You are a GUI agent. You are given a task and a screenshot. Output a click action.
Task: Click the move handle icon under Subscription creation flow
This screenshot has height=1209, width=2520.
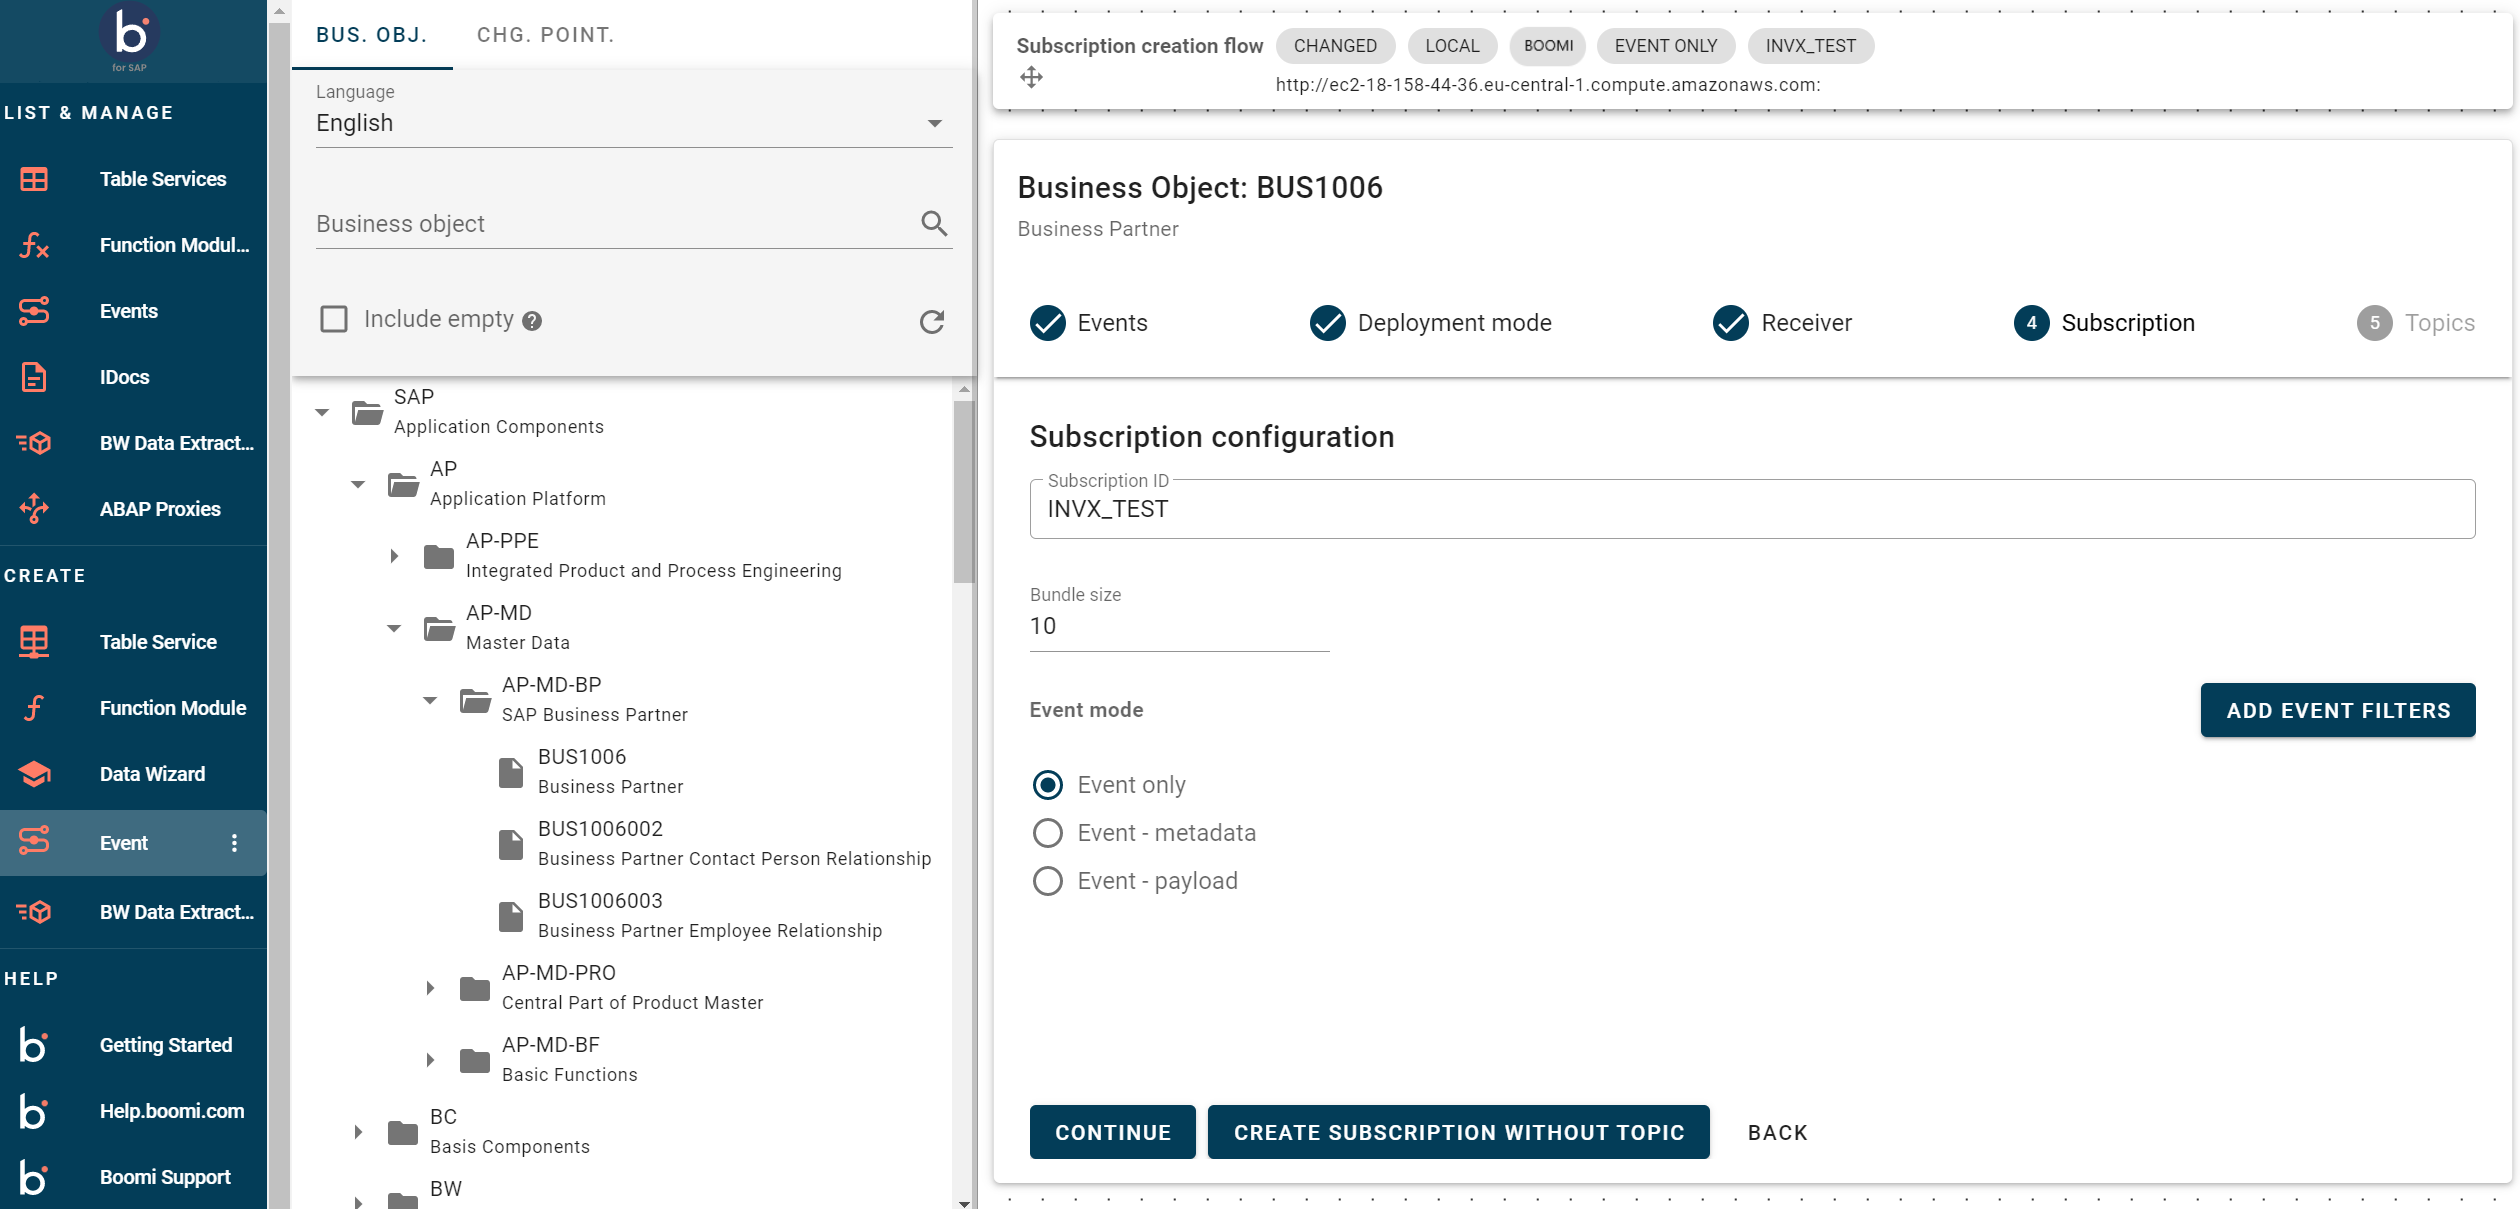(x=1031, y=77)
